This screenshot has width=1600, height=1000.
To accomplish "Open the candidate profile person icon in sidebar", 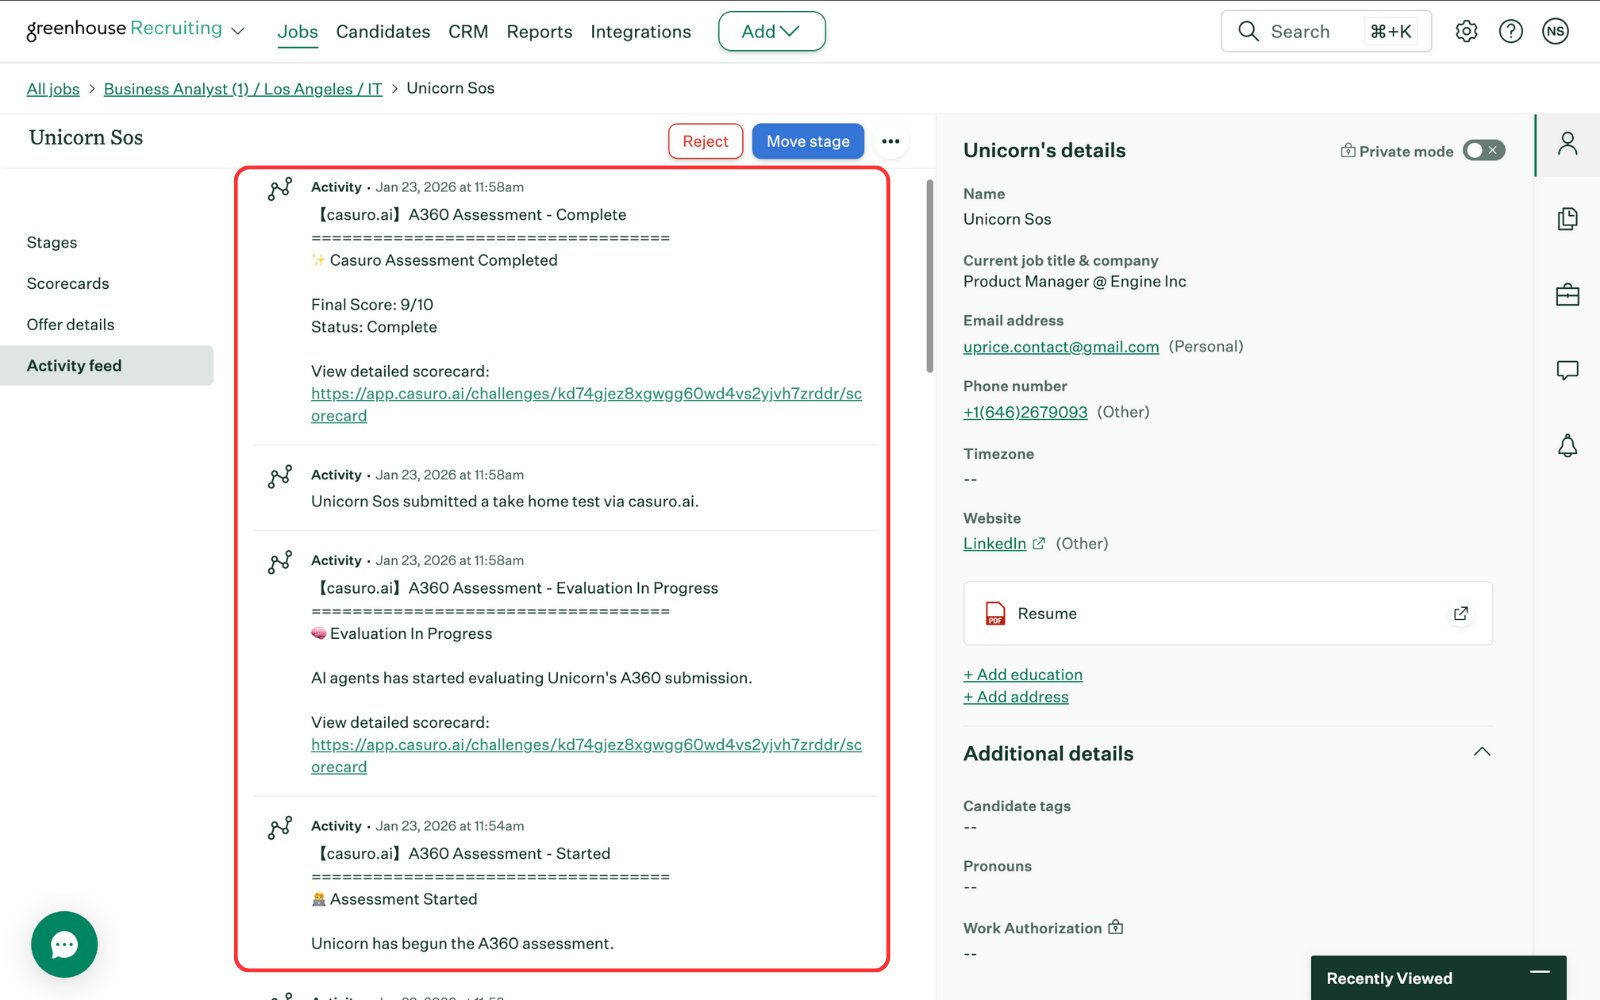I will tap(1567, 144).
